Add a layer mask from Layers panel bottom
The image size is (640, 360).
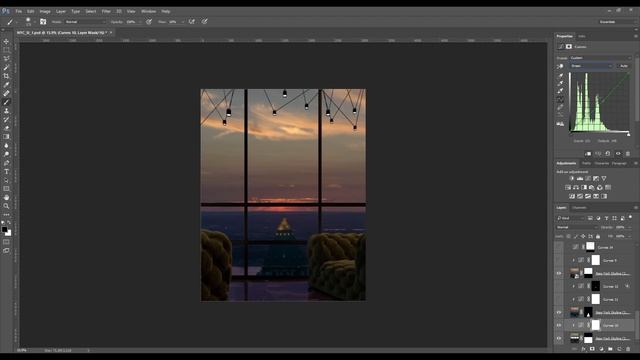(592, 349)
